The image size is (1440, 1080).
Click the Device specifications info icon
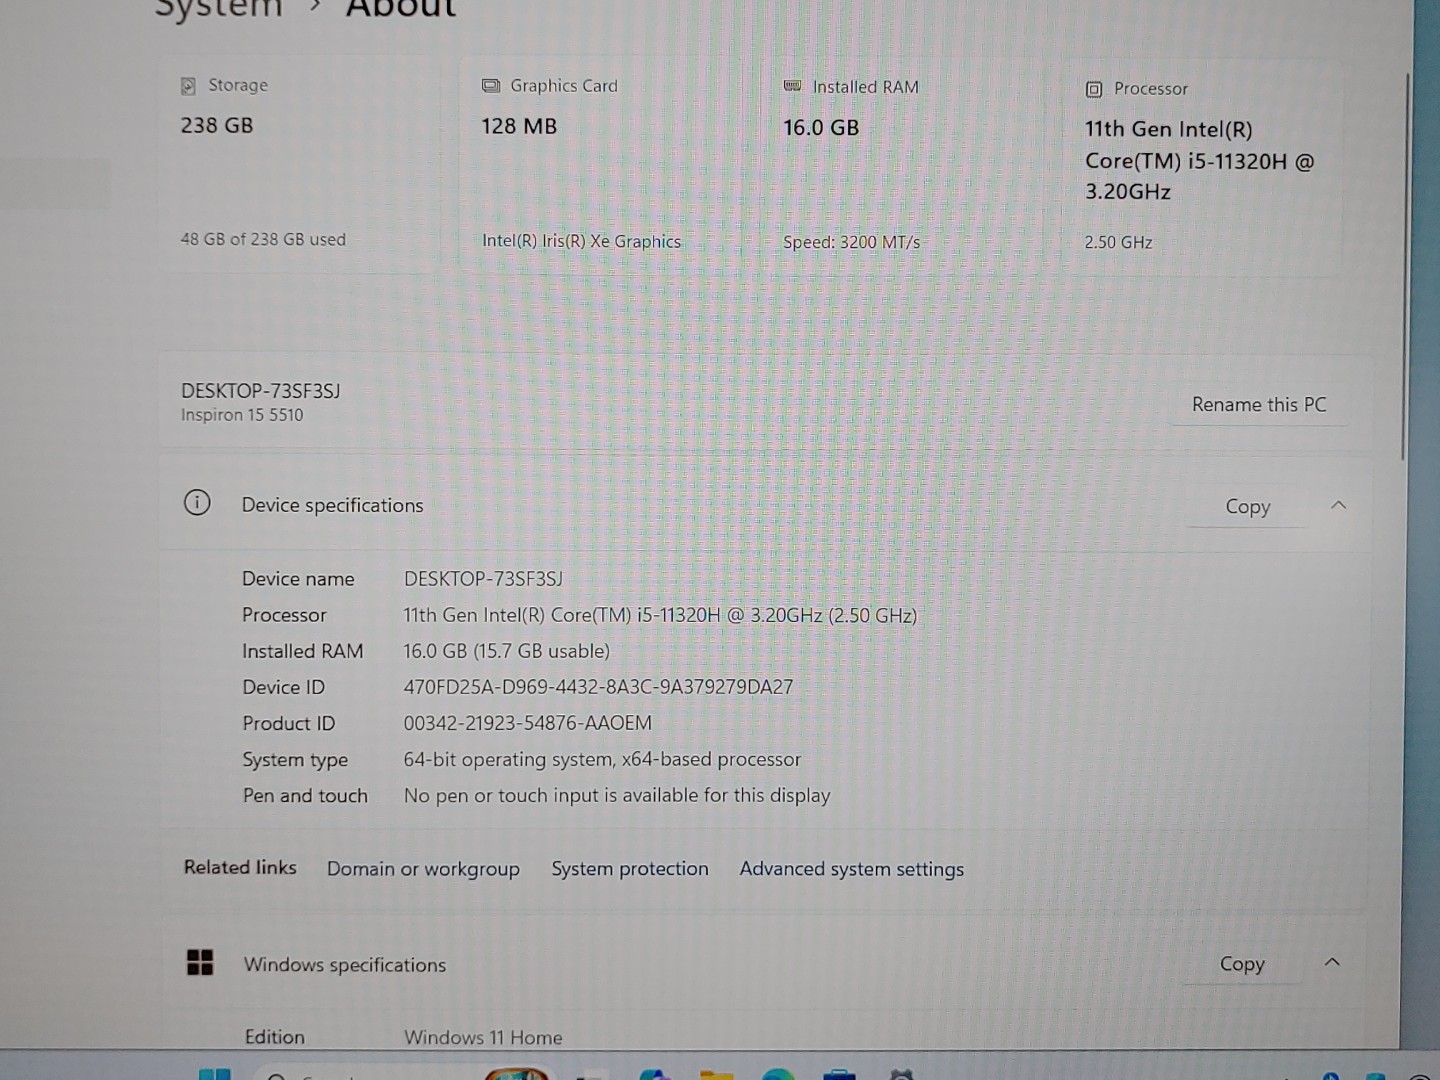click(x=197, y=503)
